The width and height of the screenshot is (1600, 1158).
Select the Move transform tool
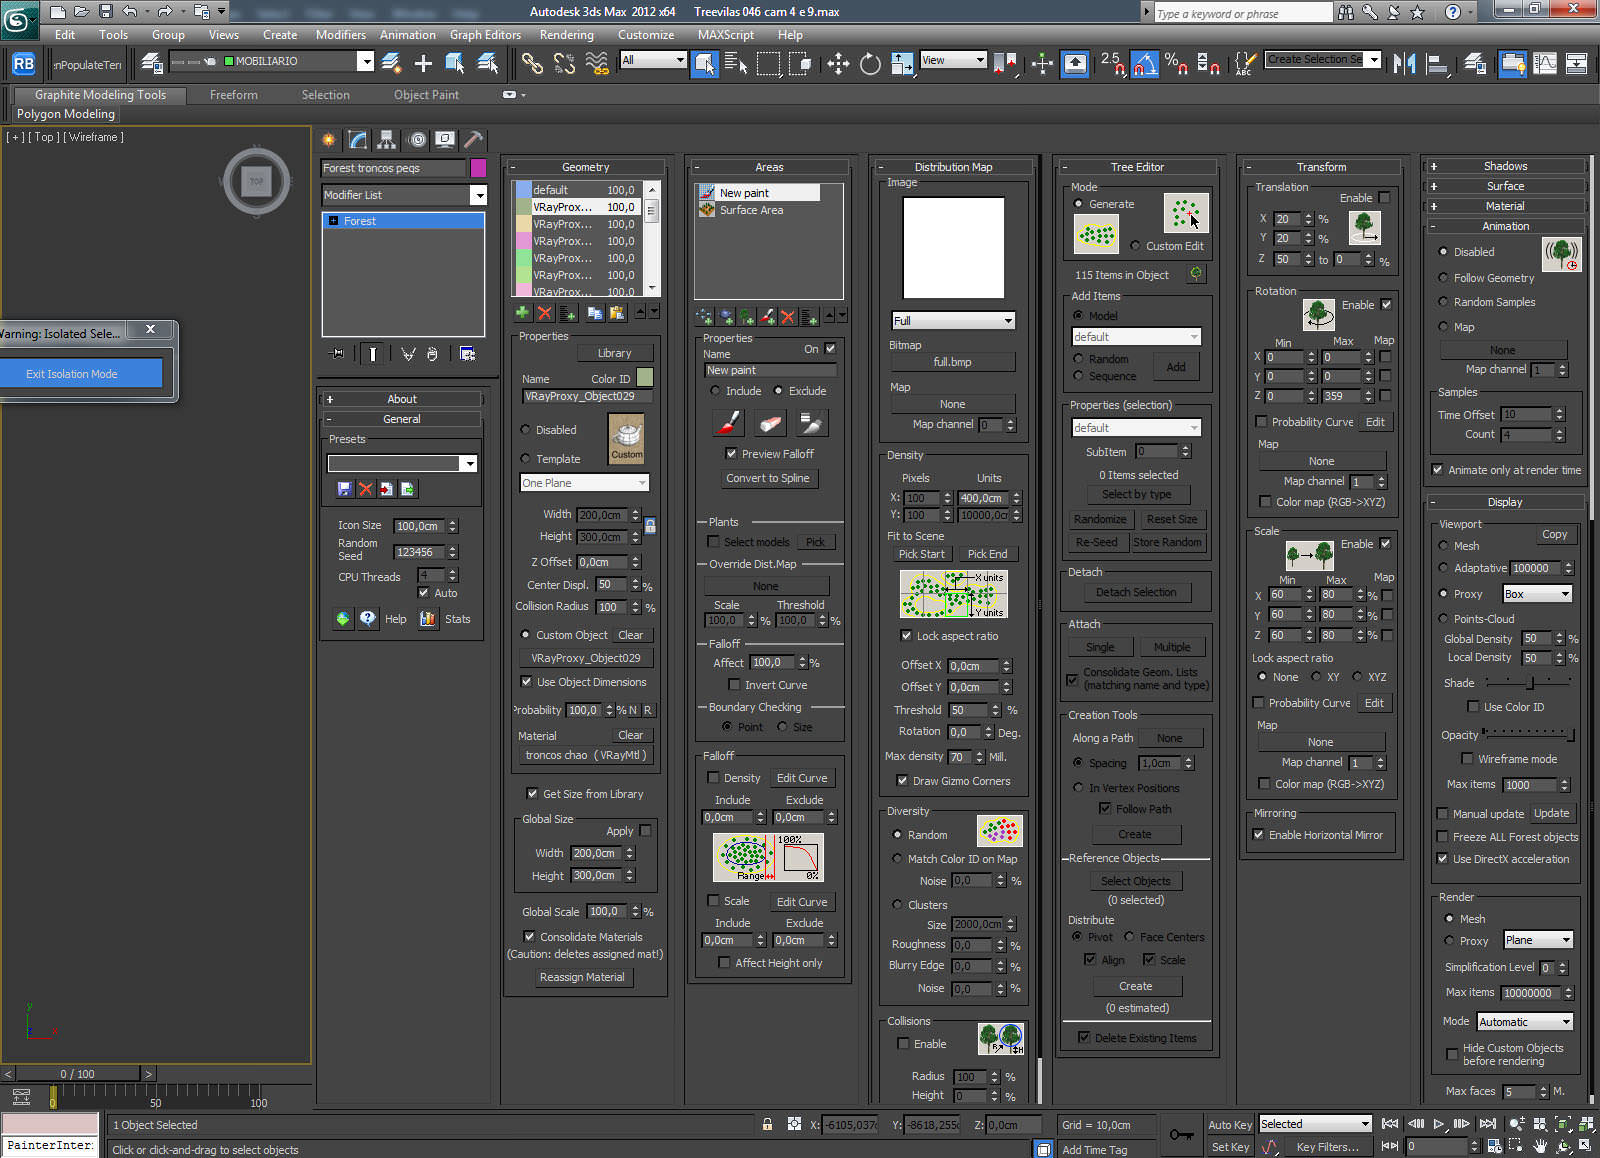[838, 64]
